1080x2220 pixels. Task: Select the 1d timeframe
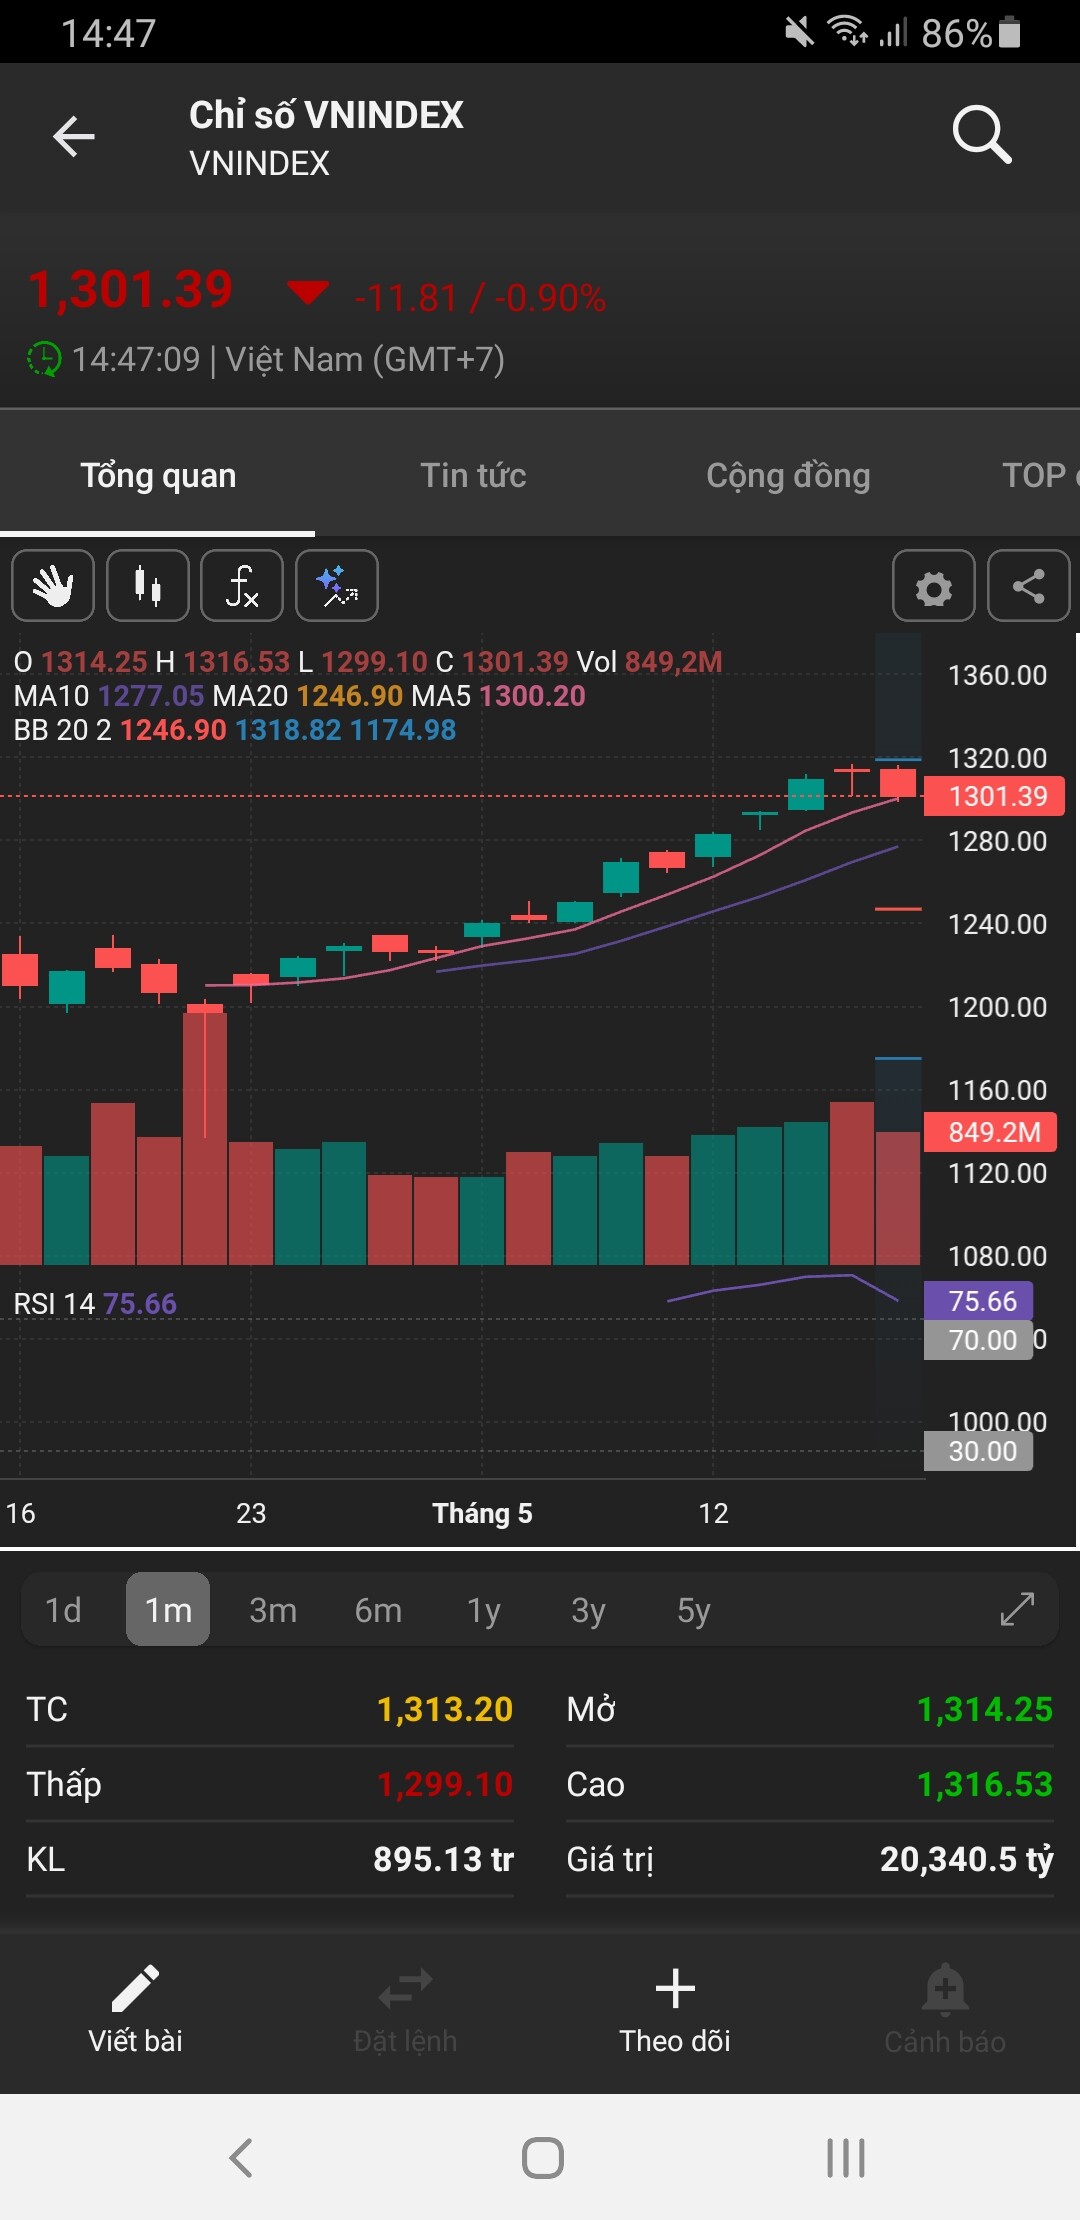tap(63, 1610)
